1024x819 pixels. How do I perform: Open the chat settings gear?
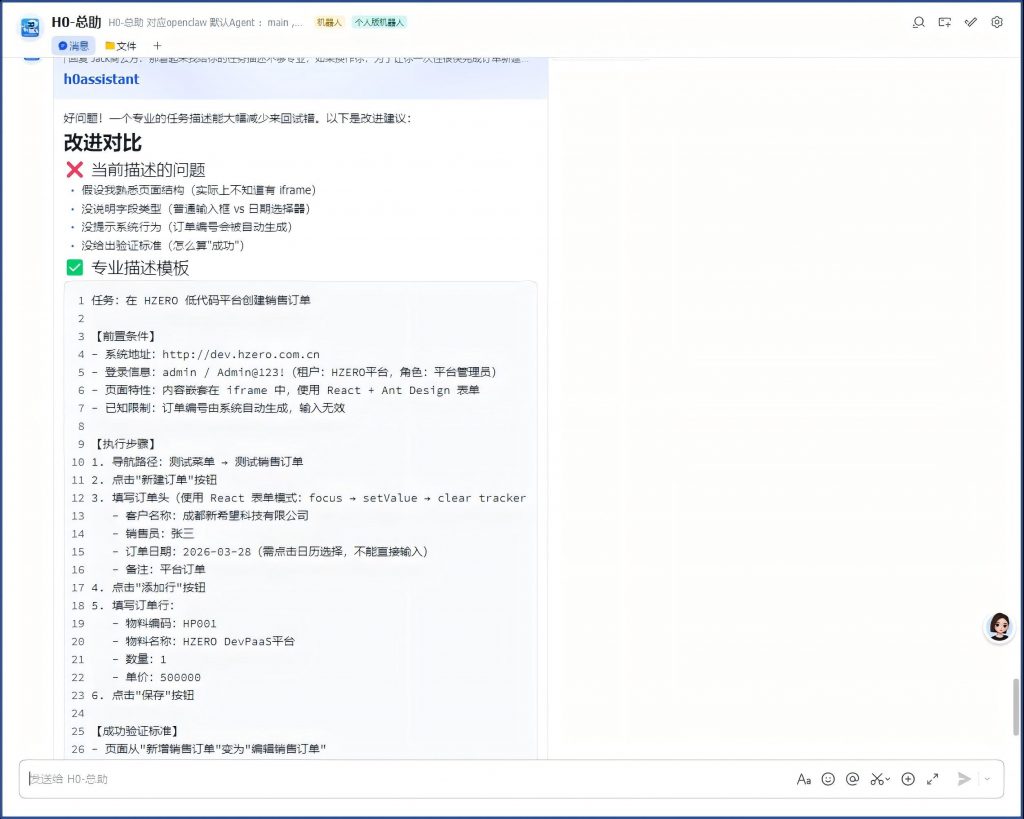click(996, 22)
